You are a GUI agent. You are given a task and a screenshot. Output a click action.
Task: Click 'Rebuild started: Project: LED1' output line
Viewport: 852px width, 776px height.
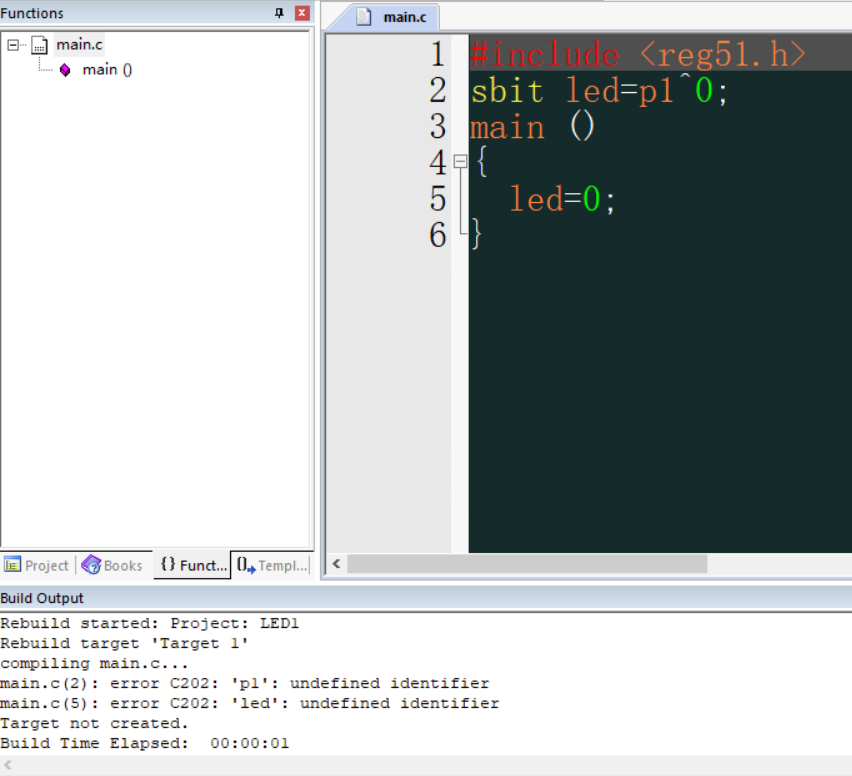coord(149,623)
